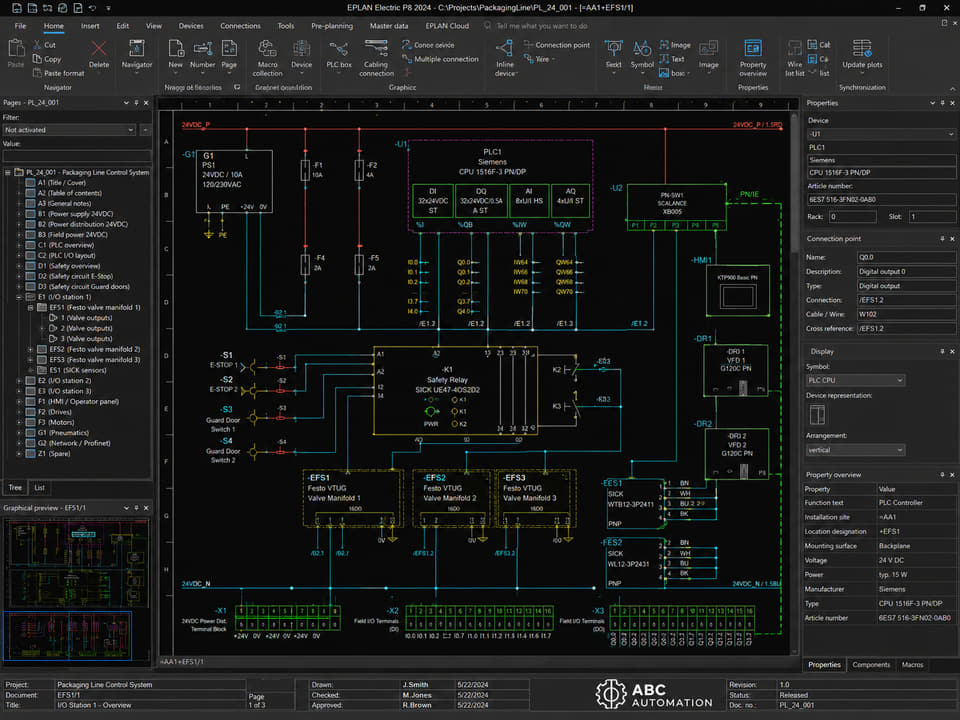960x720 pixels.
Task: Close the Connection point panel
Action: tap(952, 239)
